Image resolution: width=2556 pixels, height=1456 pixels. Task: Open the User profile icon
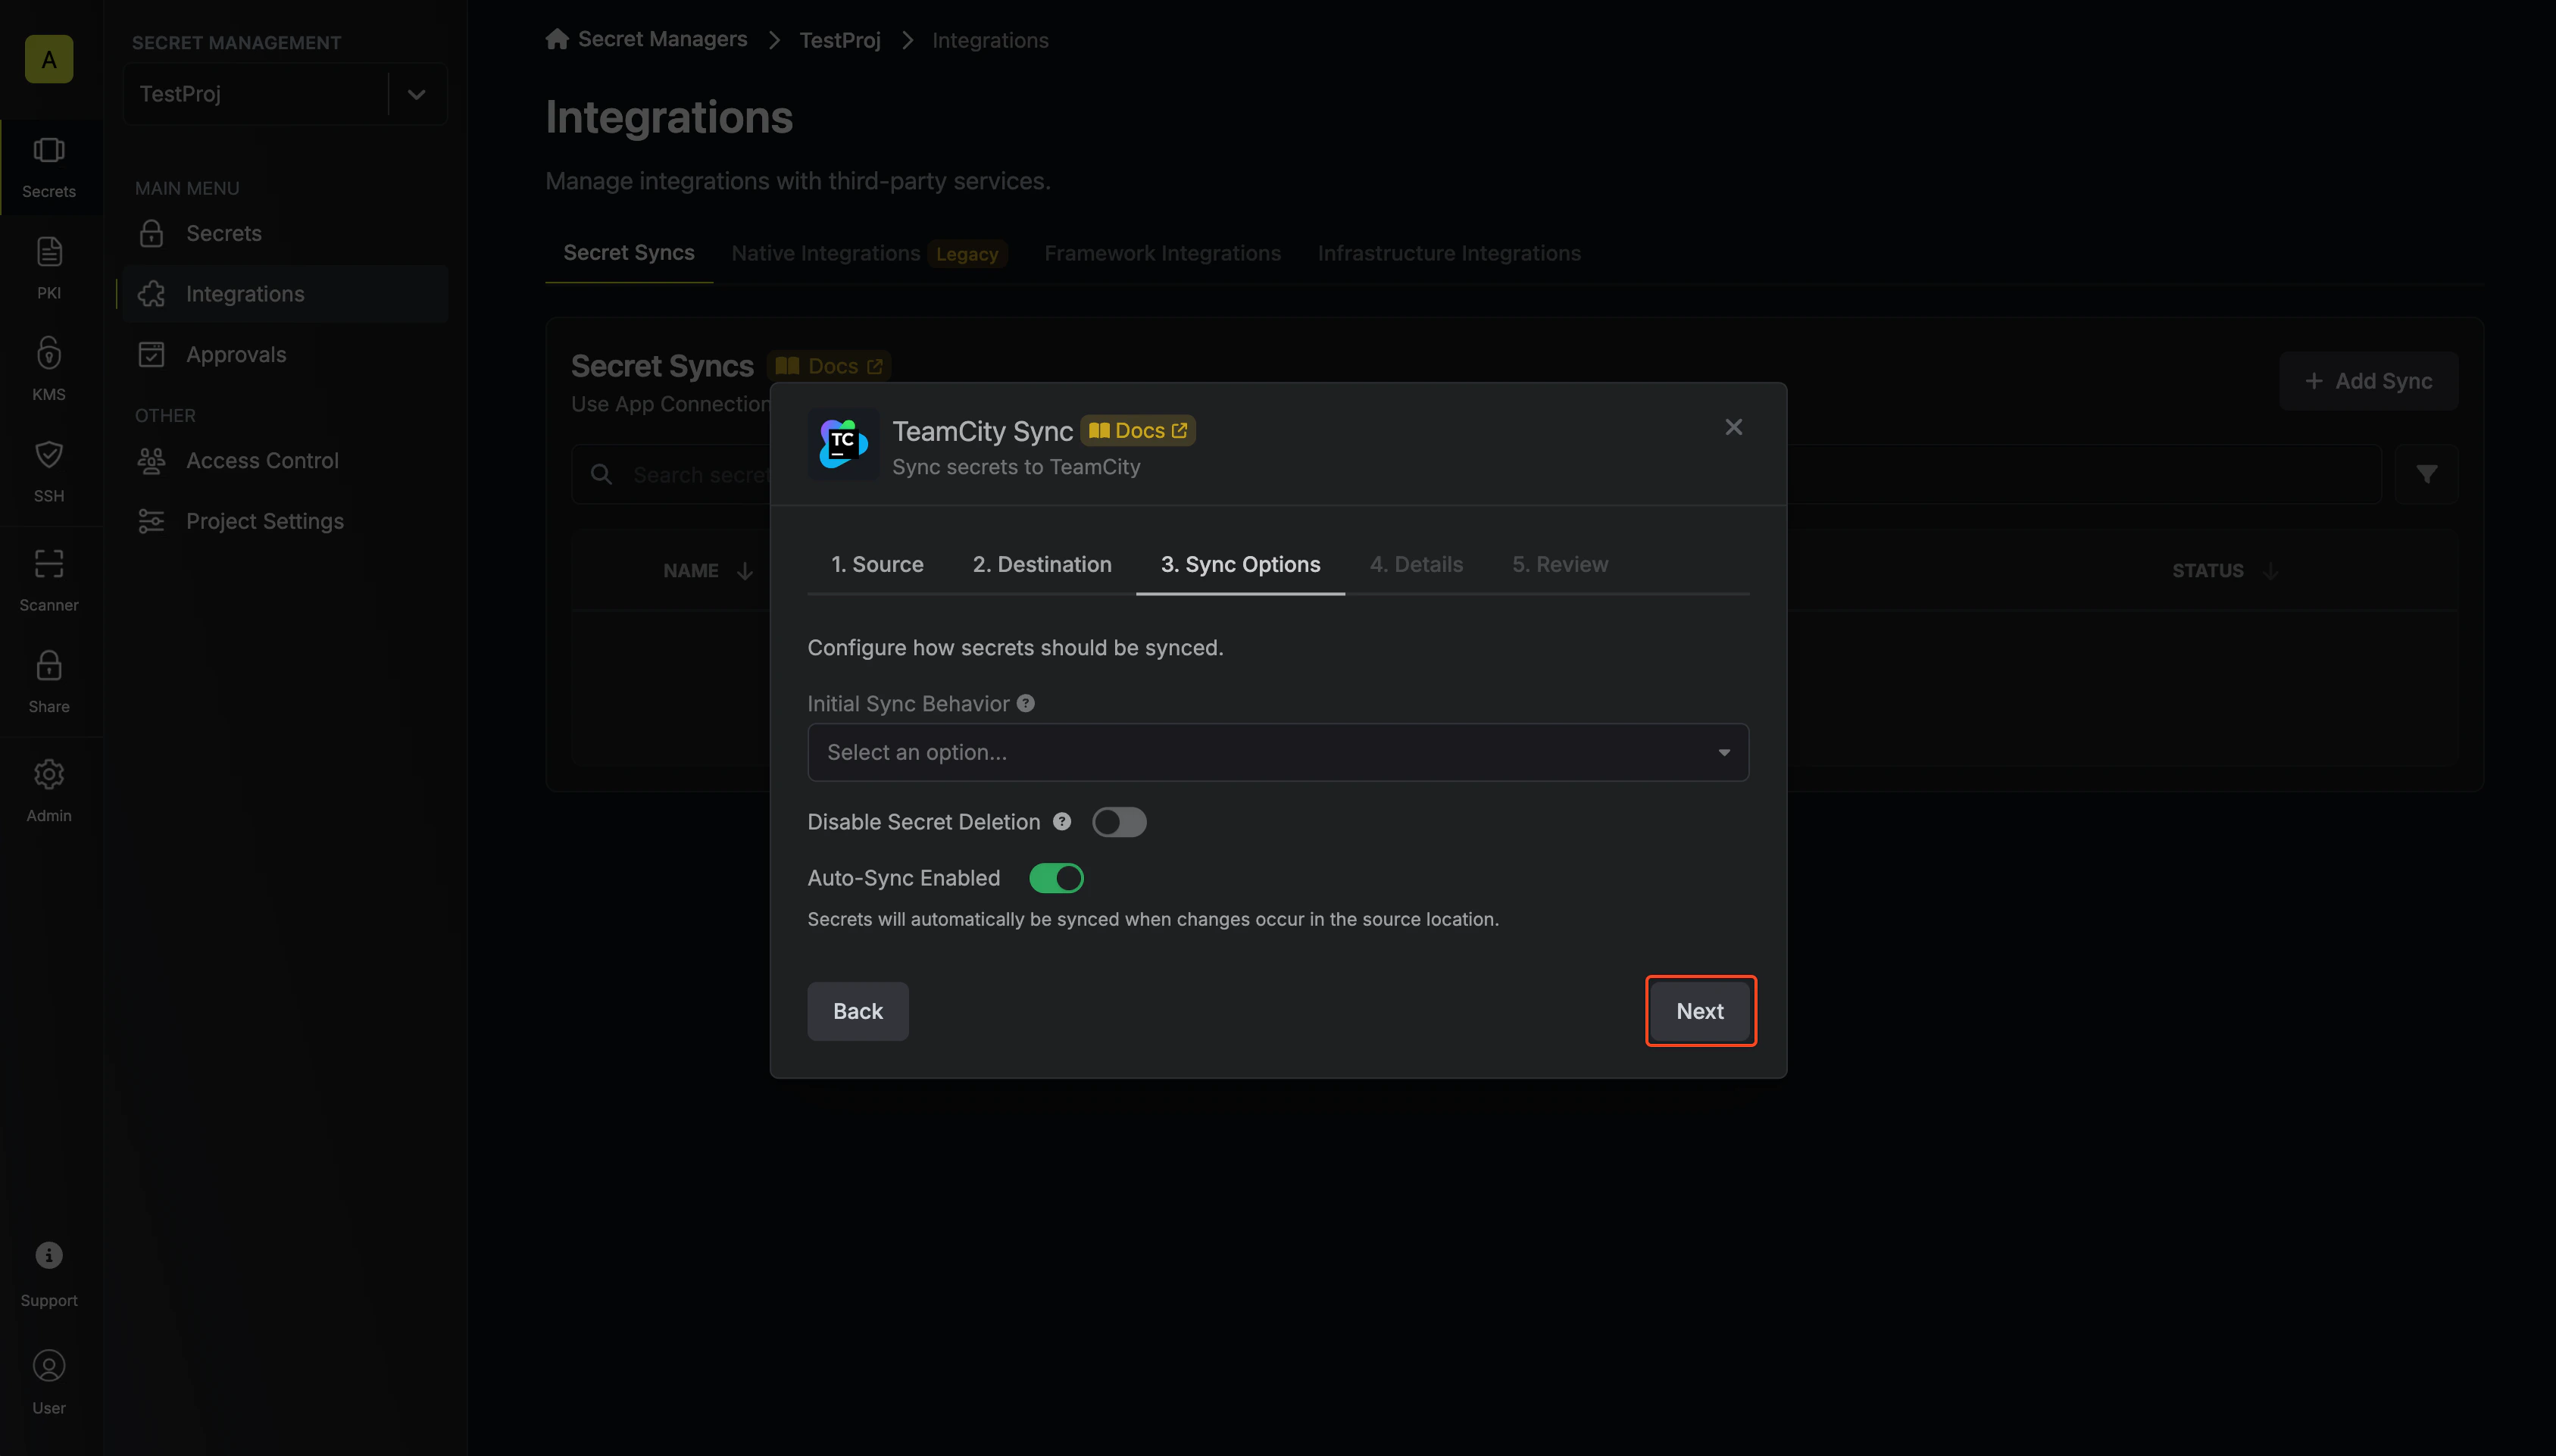click(x=49, y=1366)
